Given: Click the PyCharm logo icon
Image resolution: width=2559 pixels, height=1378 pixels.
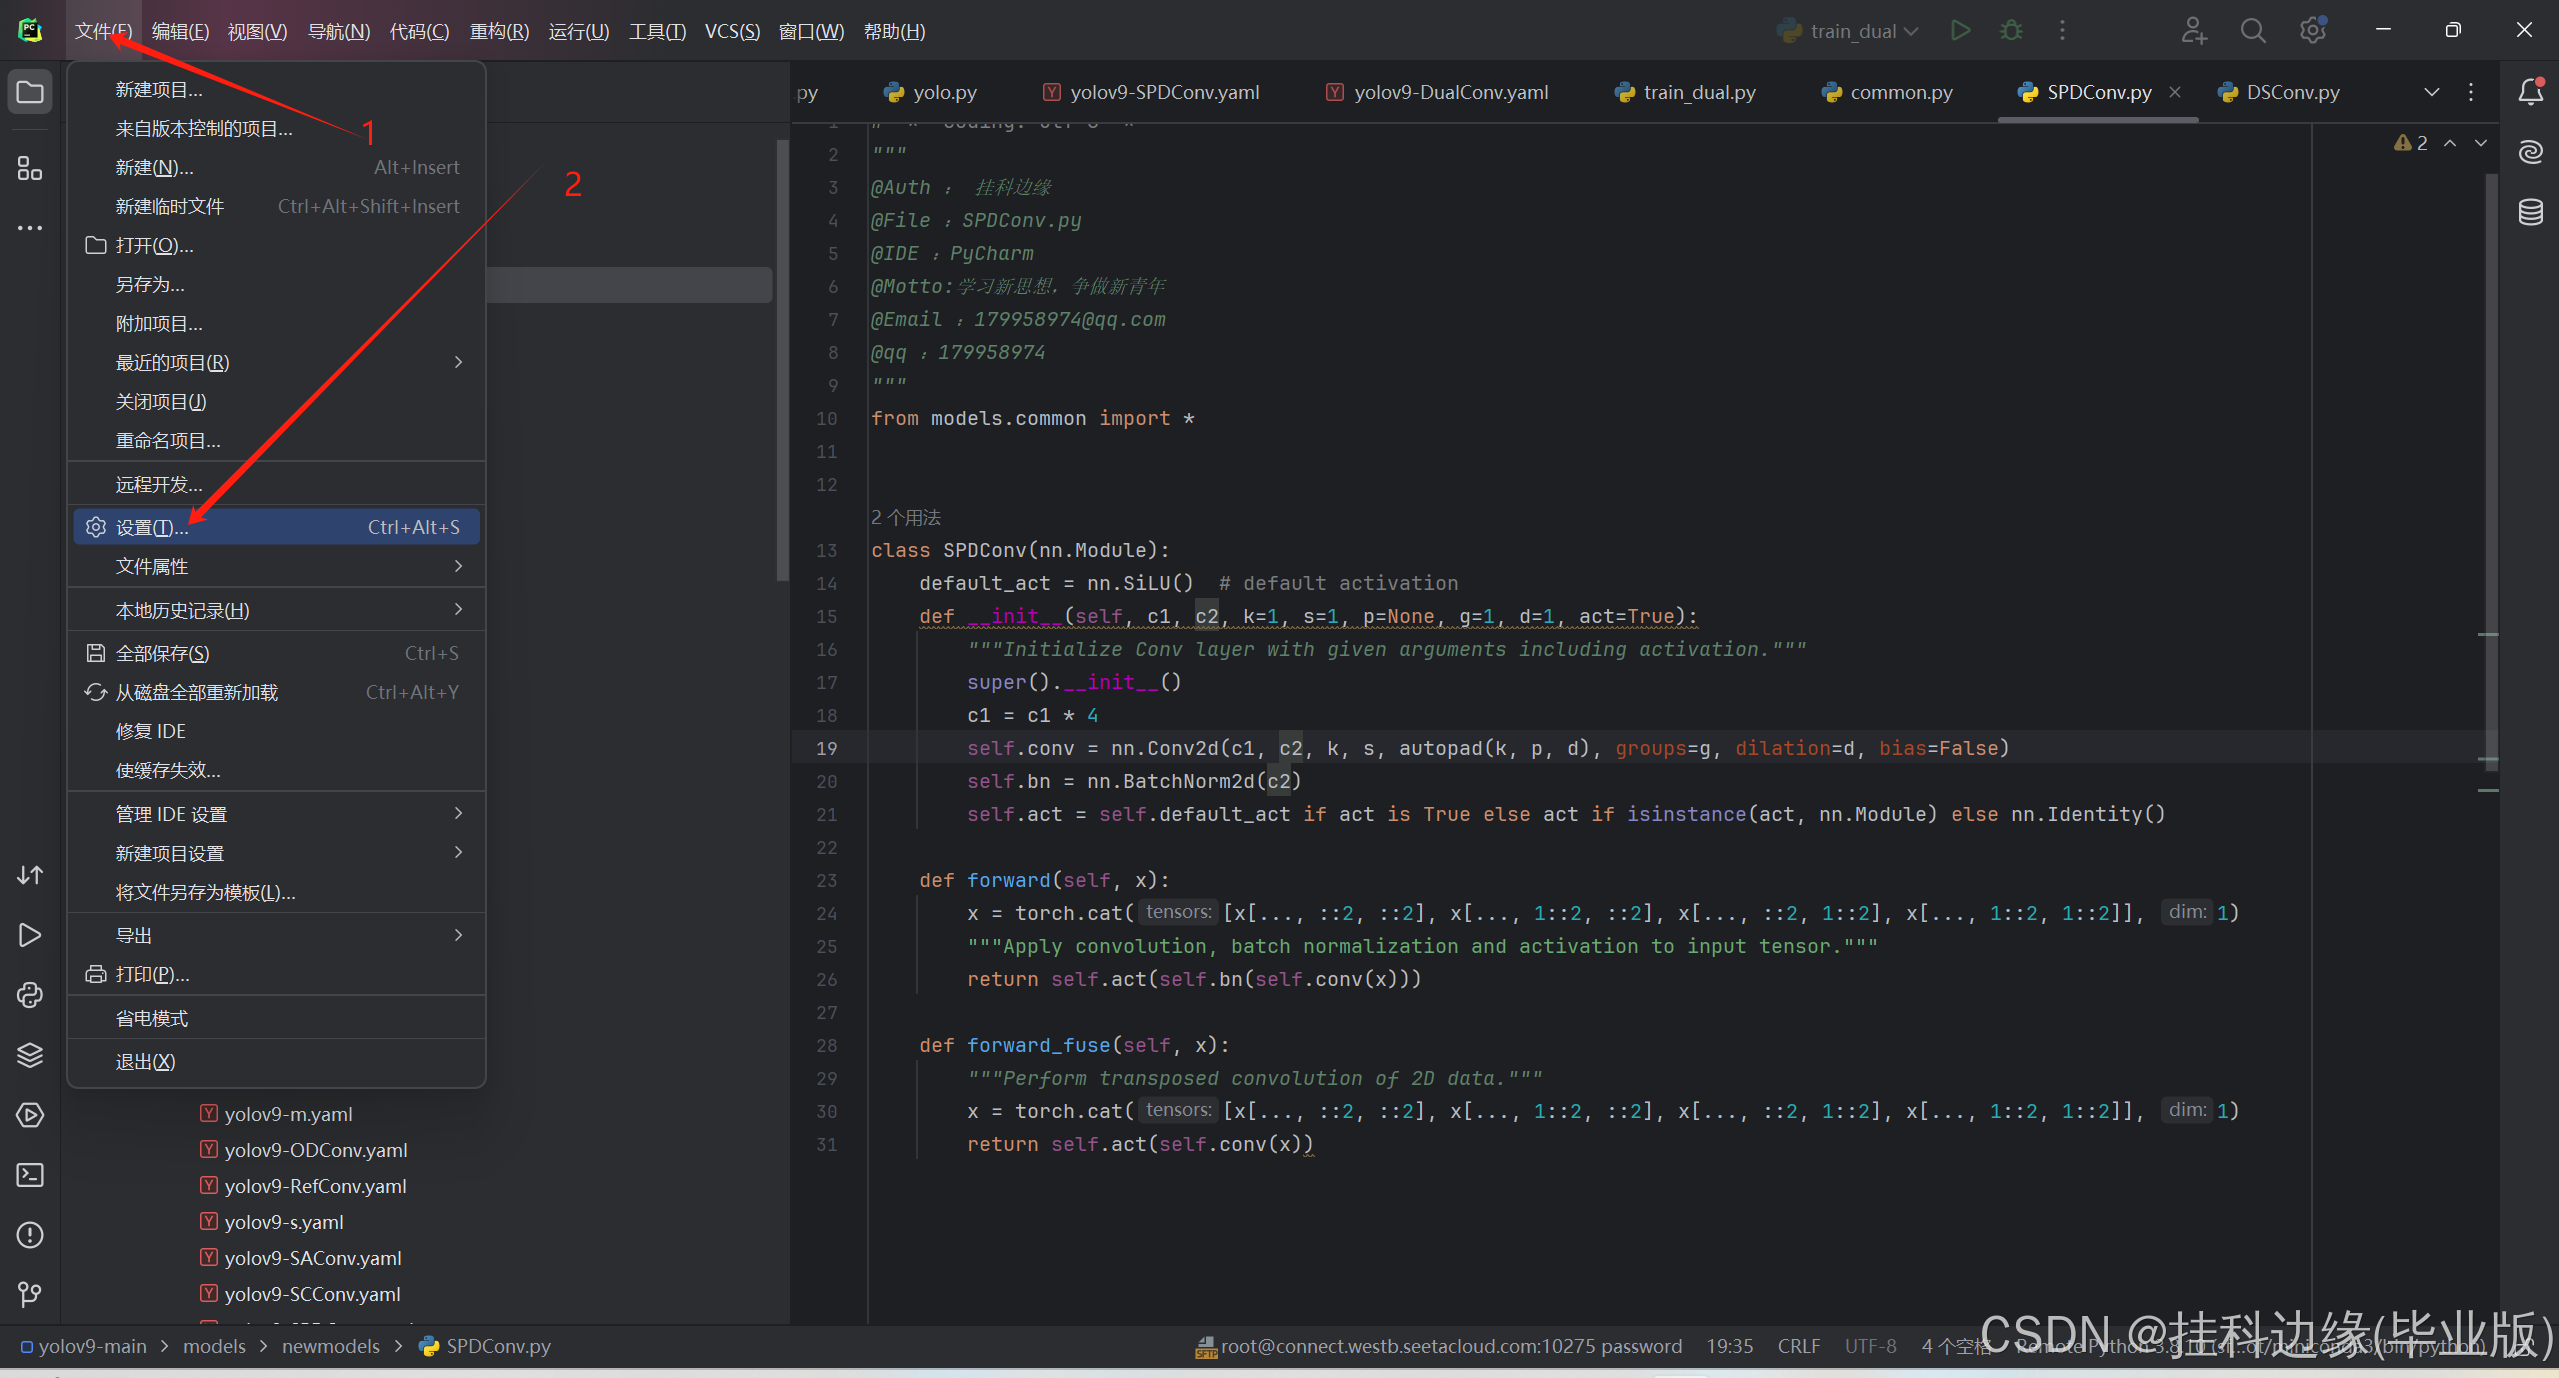Looking at the screenshot, I should coord(30,31).
